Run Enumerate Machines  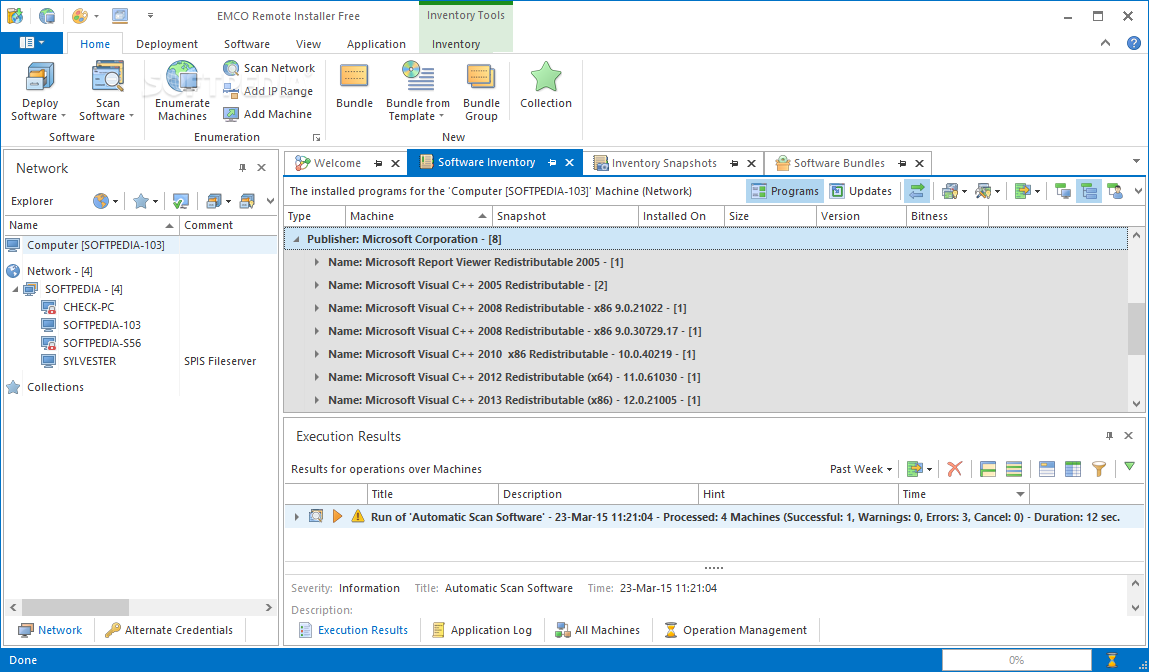click(x=182, y=92)
